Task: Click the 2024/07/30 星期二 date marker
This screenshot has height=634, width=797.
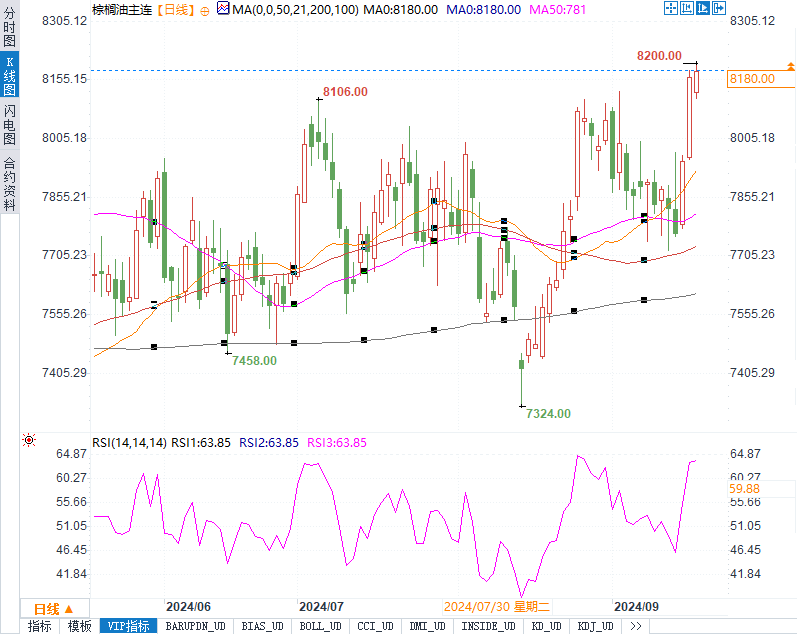Action: pyautogui.click(x=497, y=607)
